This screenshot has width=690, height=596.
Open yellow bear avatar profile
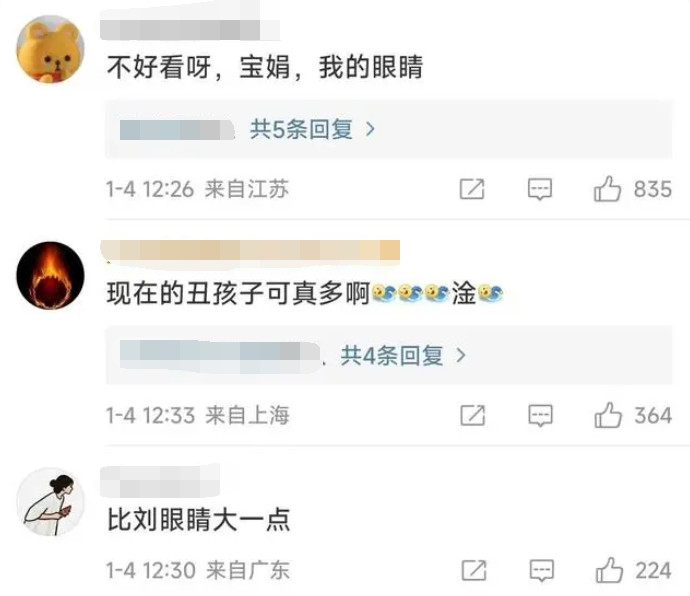coord(50,49)
